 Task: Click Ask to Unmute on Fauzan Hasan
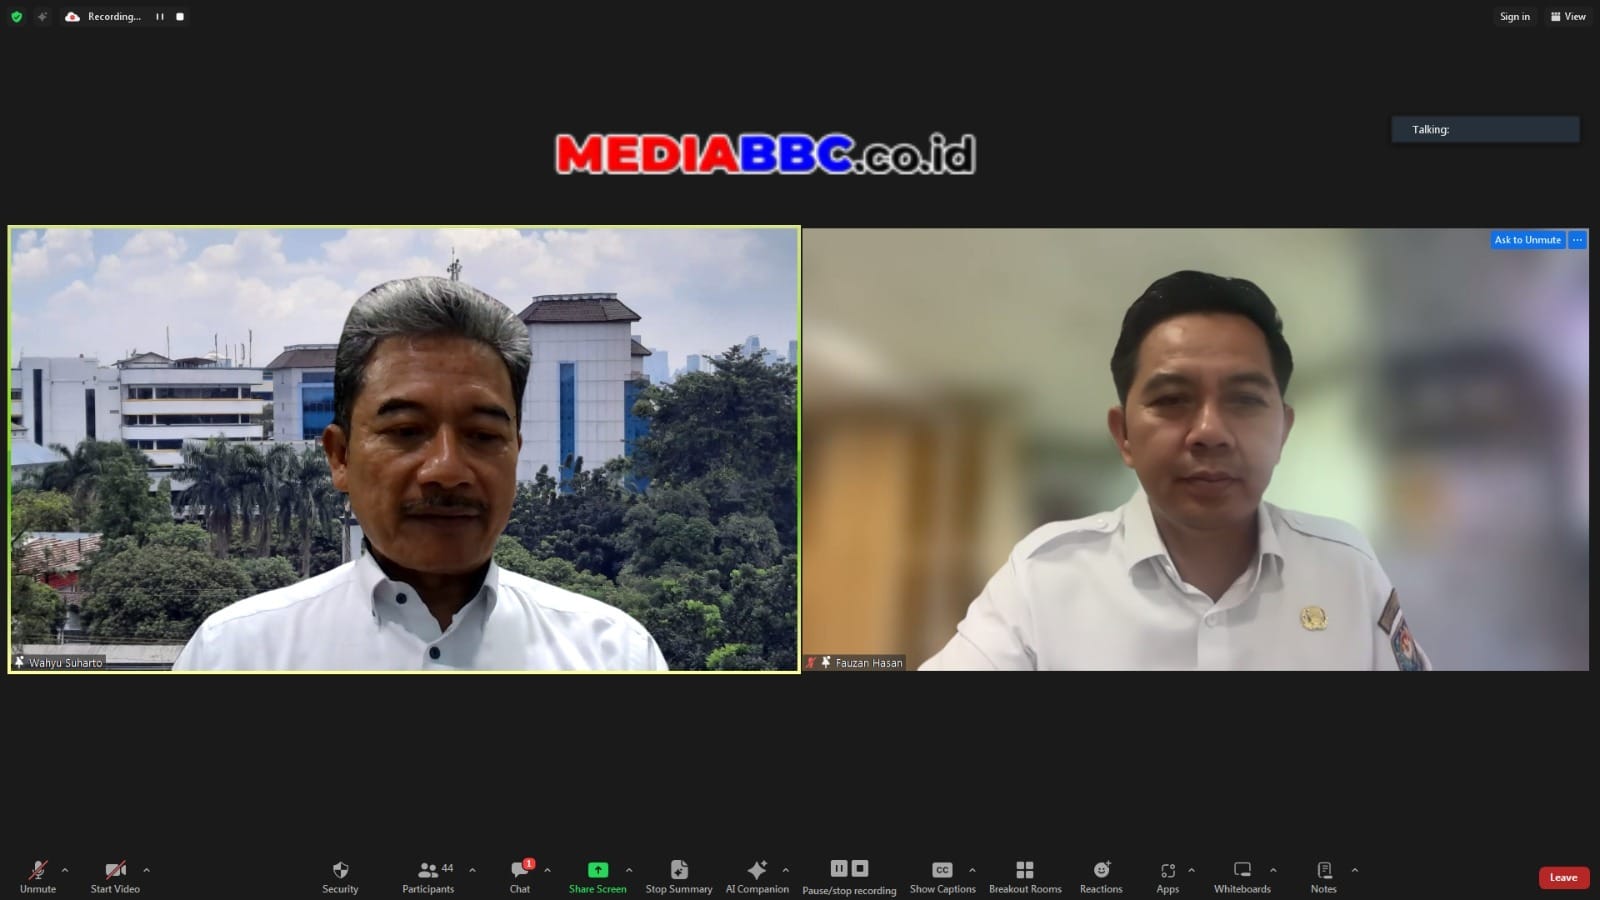pyautogui.click(x=1527, y=240)
